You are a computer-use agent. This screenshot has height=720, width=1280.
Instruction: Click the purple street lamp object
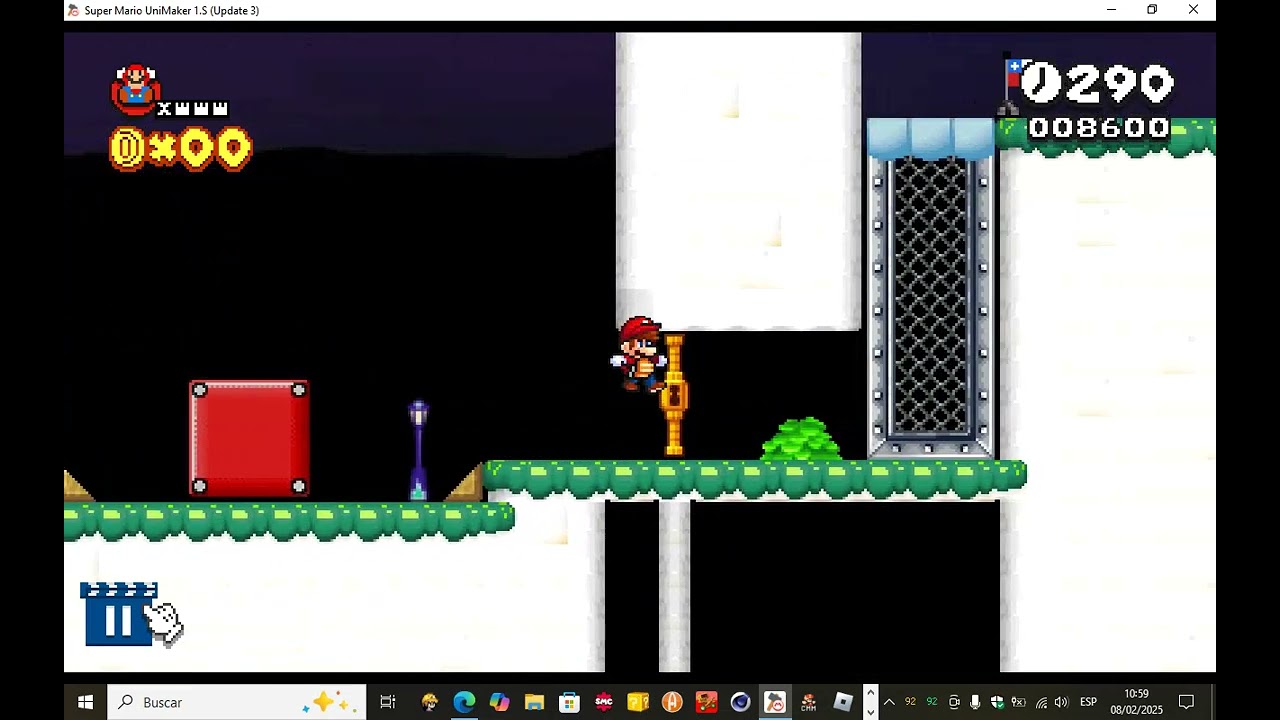418,450
